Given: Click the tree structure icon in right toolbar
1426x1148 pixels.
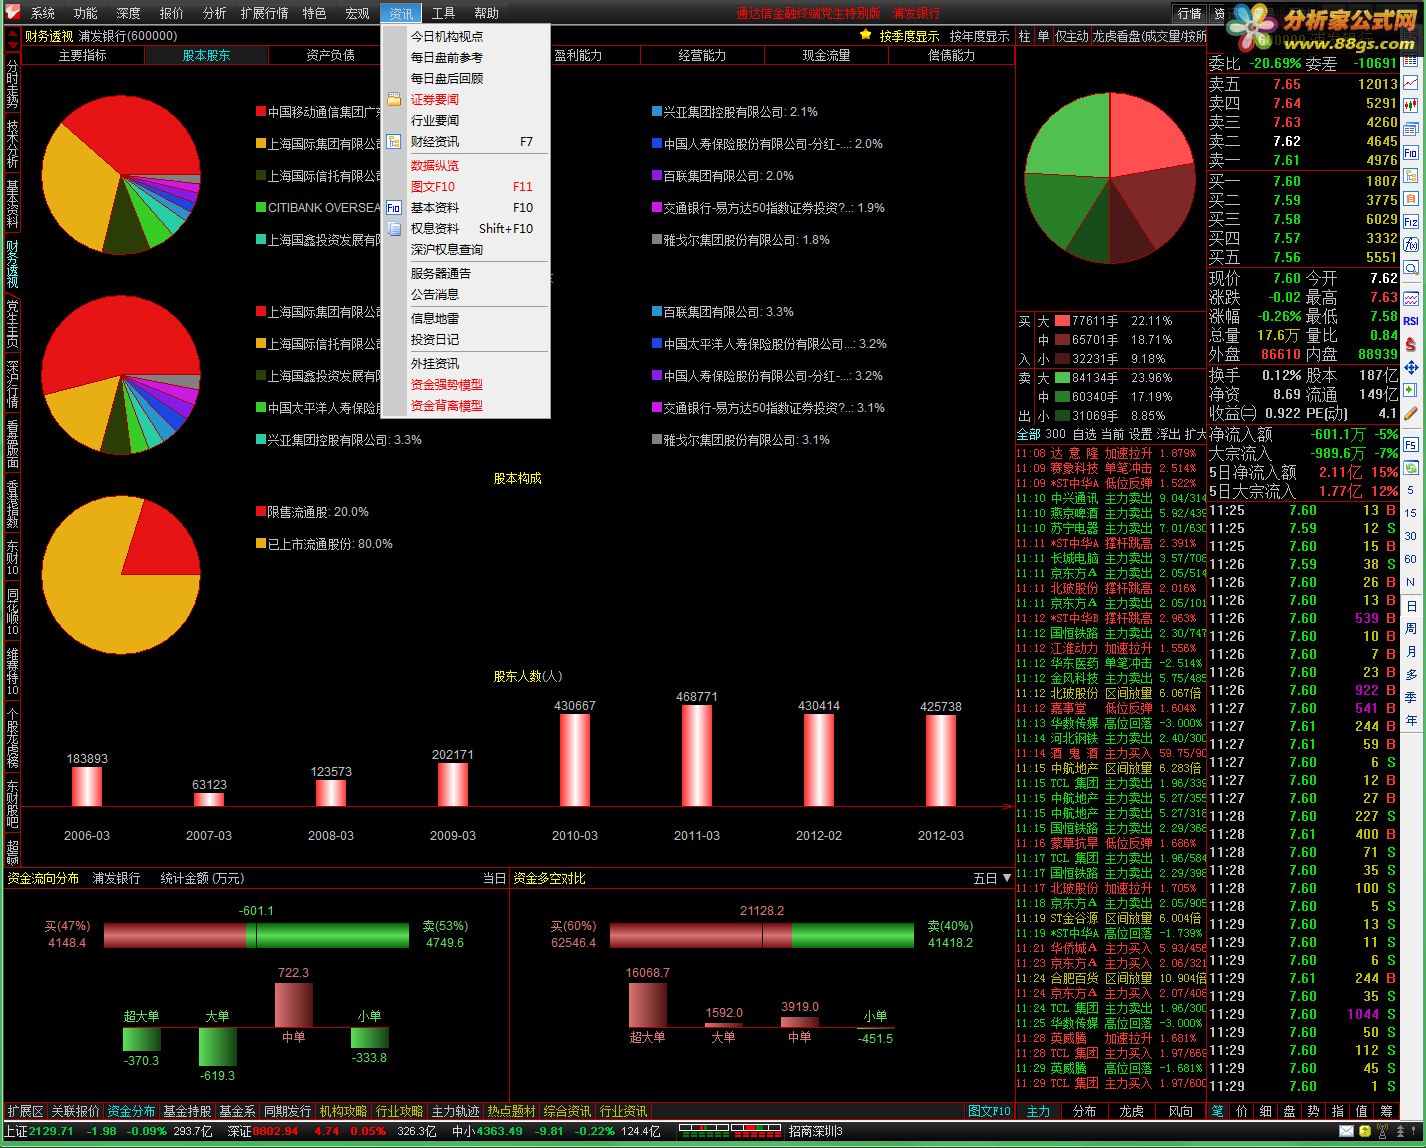Looking at the screenshot, I should [1411, 176].
